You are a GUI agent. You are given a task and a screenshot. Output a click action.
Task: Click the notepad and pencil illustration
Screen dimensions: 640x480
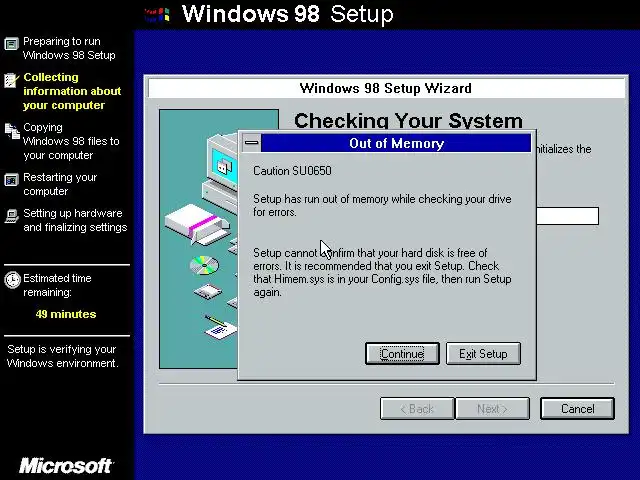[220, 327]
